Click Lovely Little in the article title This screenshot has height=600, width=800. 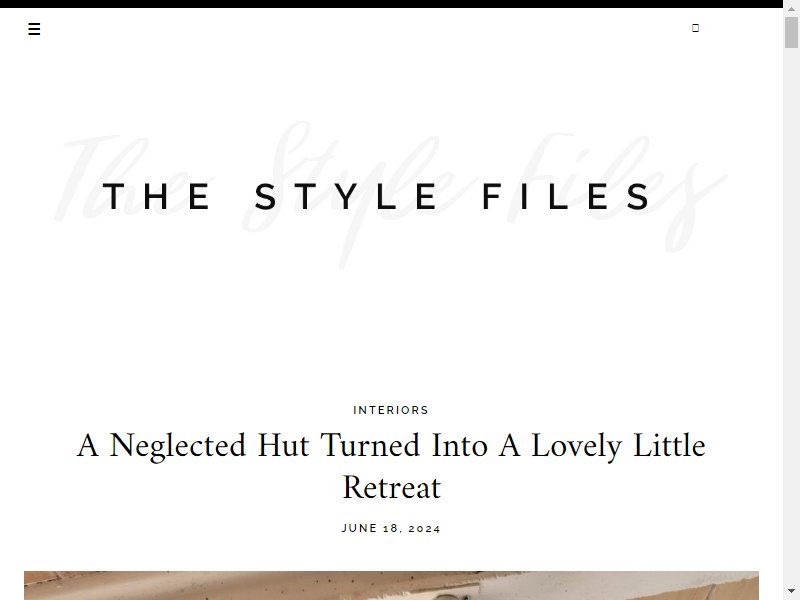(x=618, y=445)
